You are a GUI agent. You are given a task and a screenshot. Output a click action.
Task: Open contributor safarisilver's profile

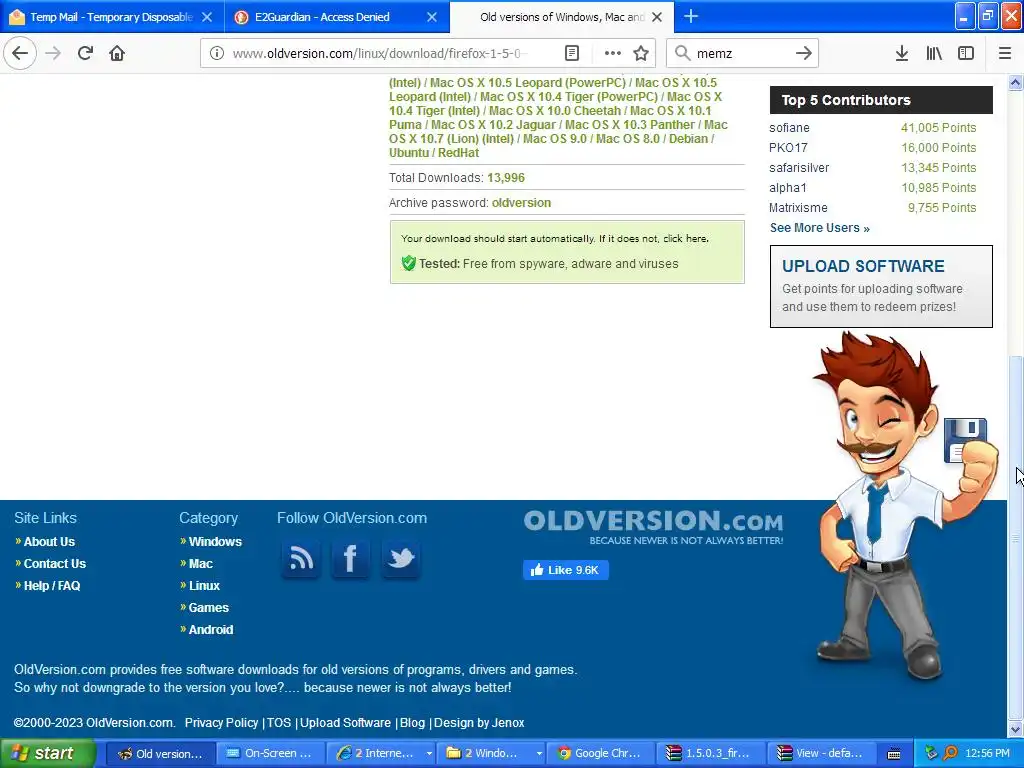(x=799, y=168)
